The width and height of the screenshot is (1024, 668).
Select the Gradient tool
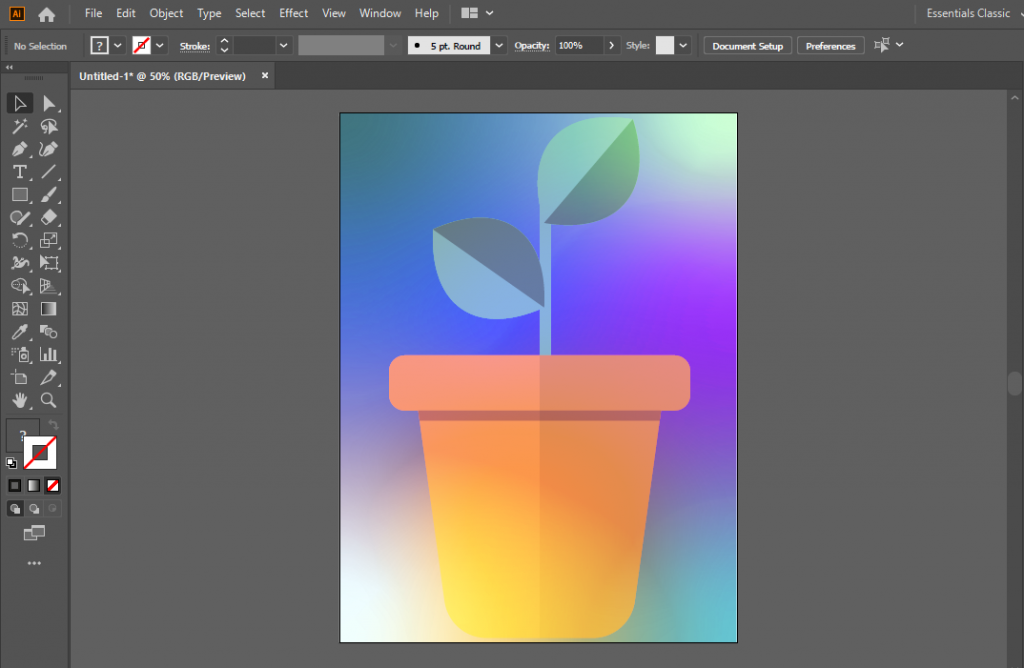point(50,308)
